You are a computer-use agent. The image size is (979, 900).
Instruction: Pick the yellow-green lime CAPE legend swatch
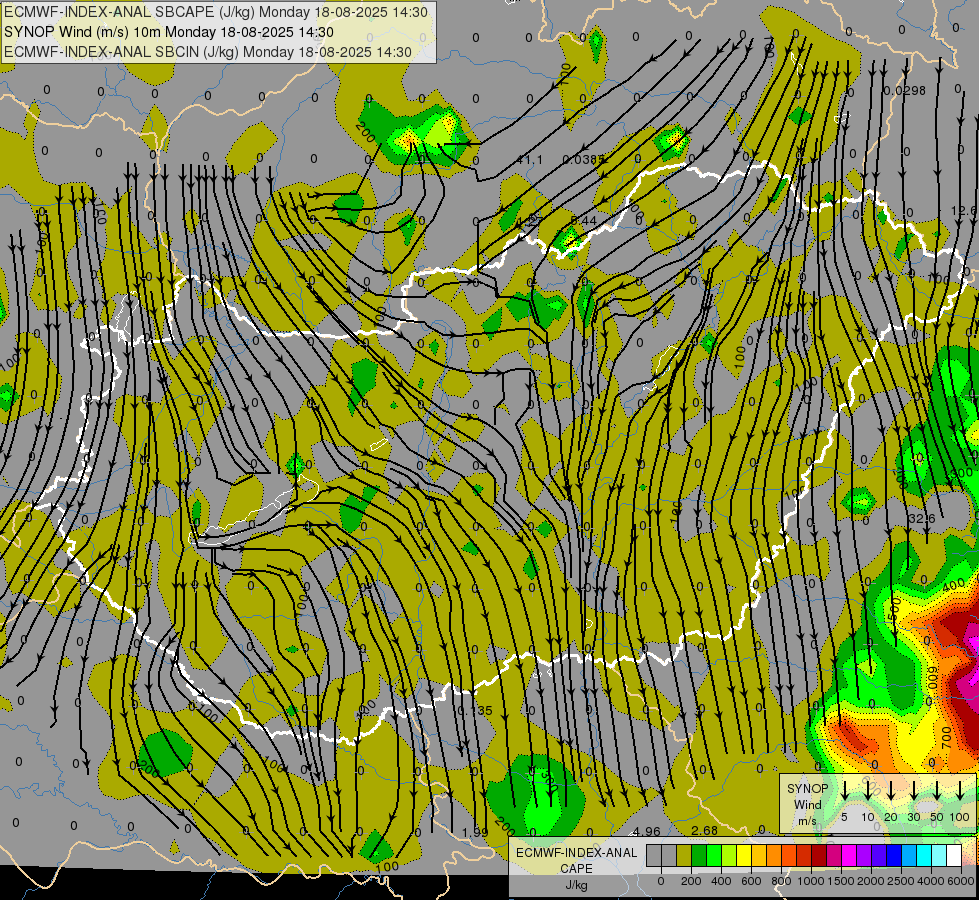(729, 855)
